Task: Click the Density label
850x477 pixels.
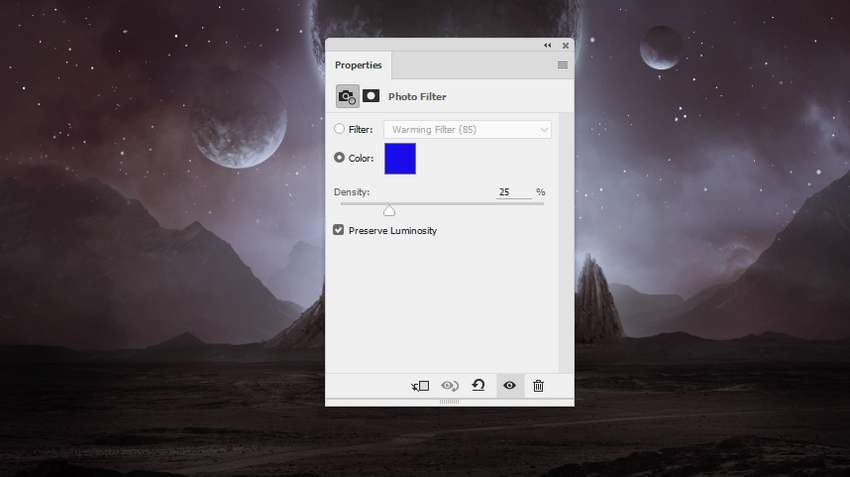Action: [x=352, y=192]
